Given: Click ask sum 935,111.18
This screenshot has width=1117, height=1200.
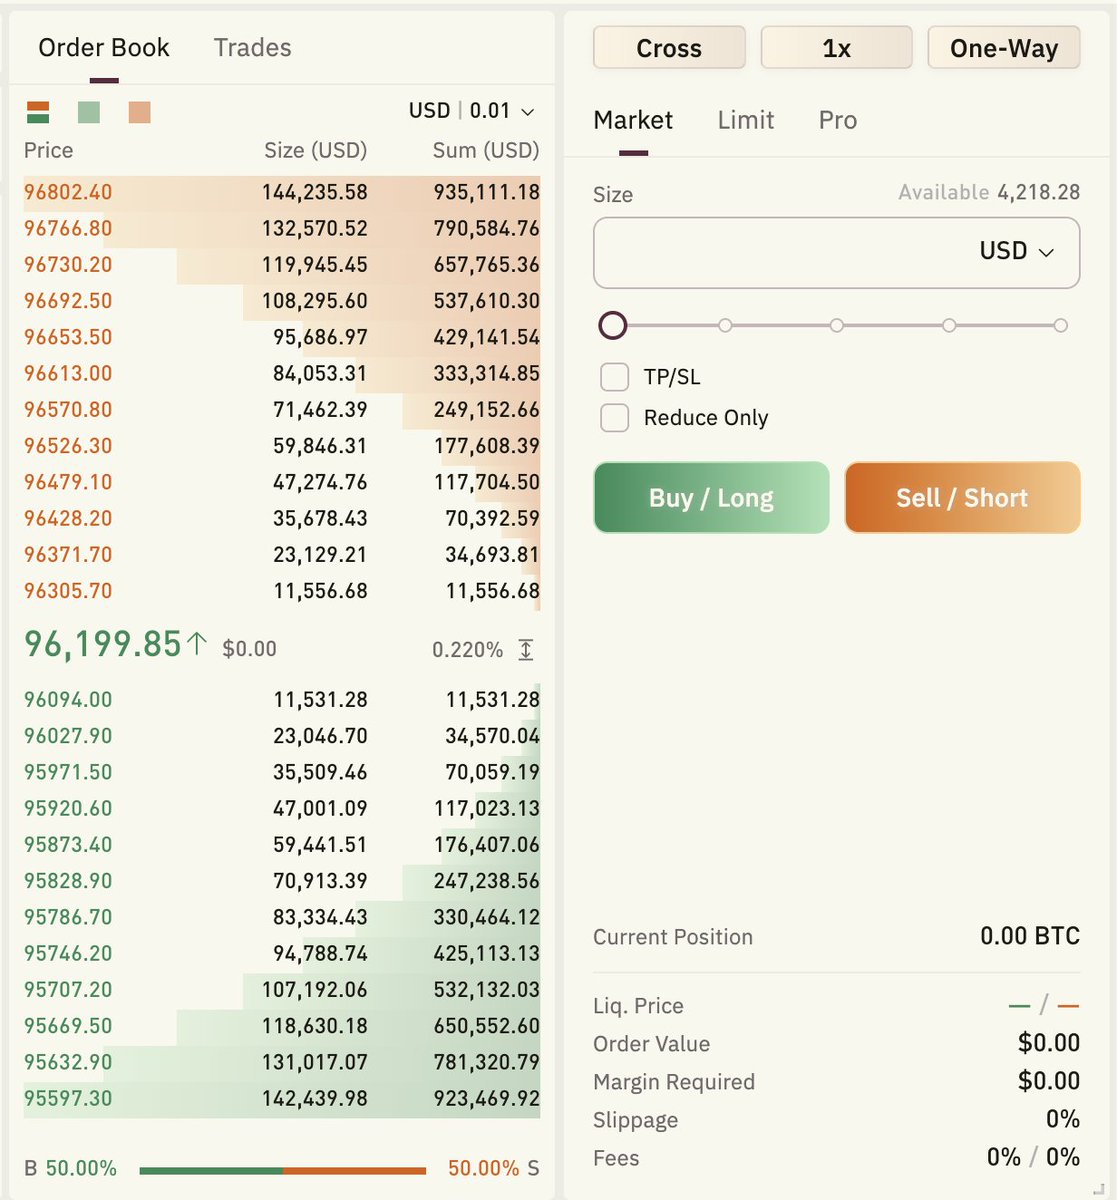Looking at the screenshot, I should (486, 192).
